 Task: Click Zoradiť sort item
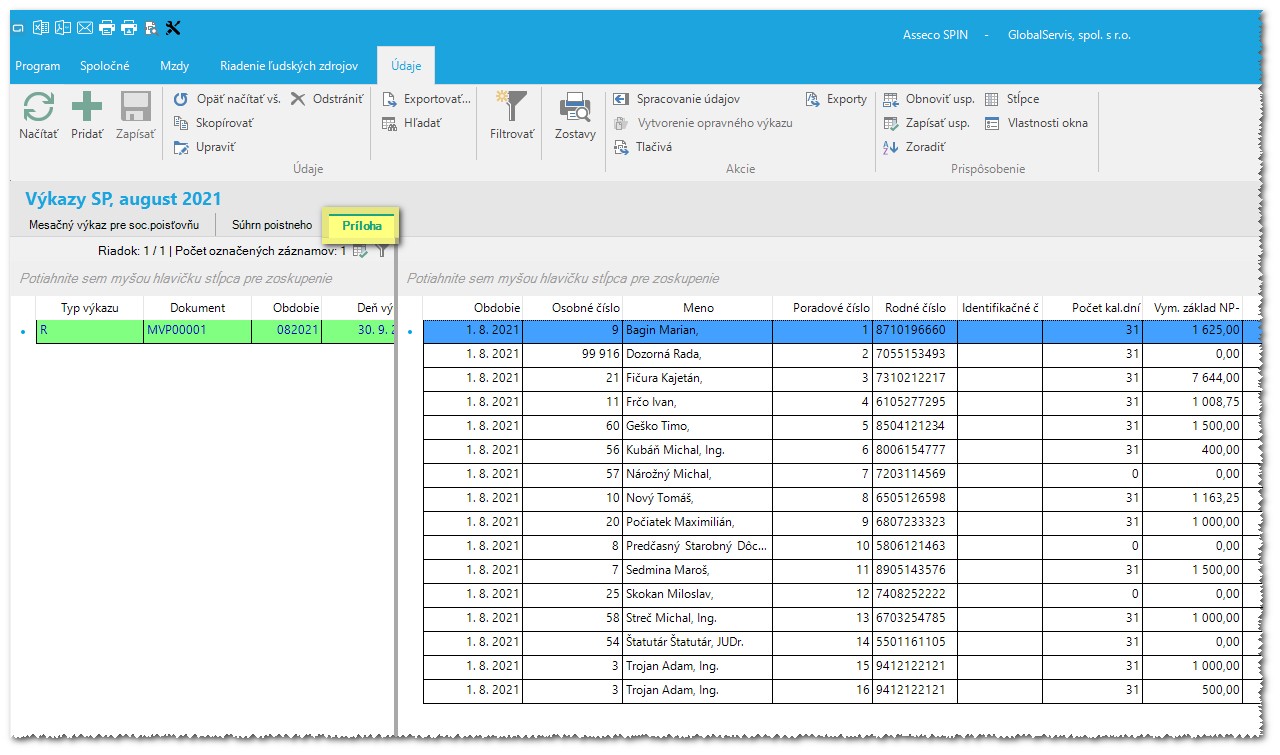tap(914, 147)
